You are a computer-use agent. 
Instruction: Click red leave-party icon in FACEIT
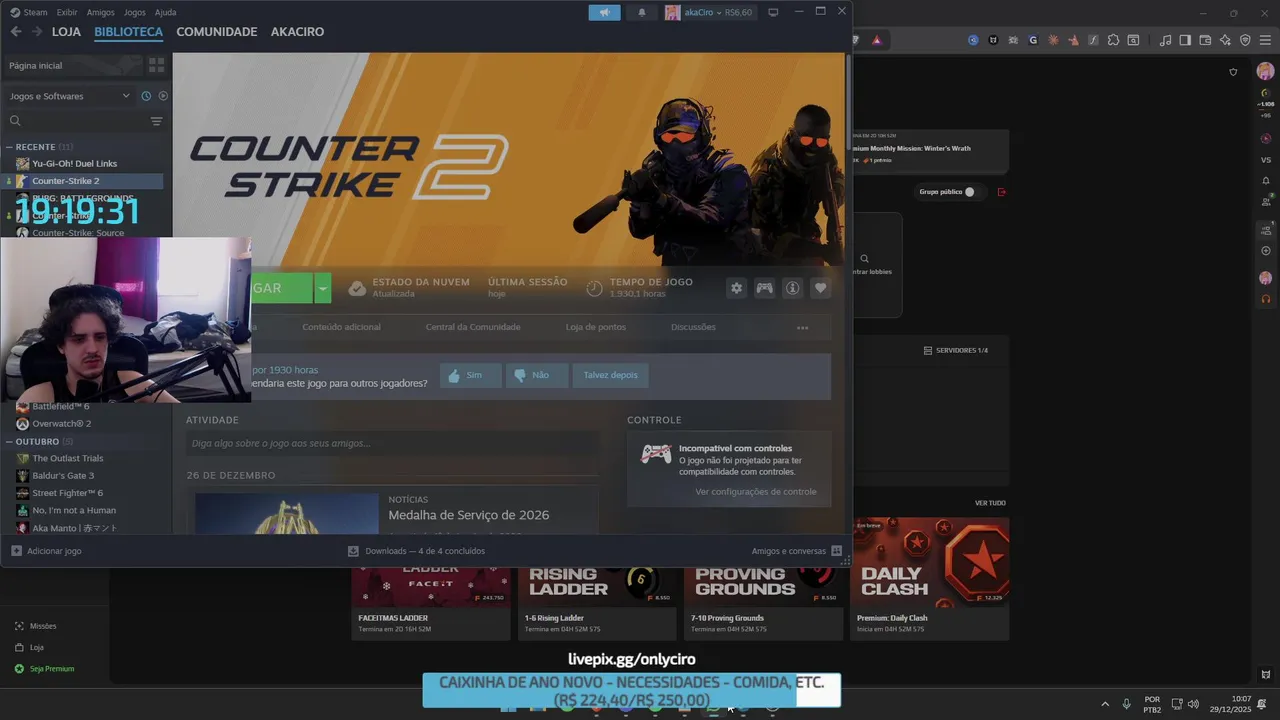coord(1001,192)
